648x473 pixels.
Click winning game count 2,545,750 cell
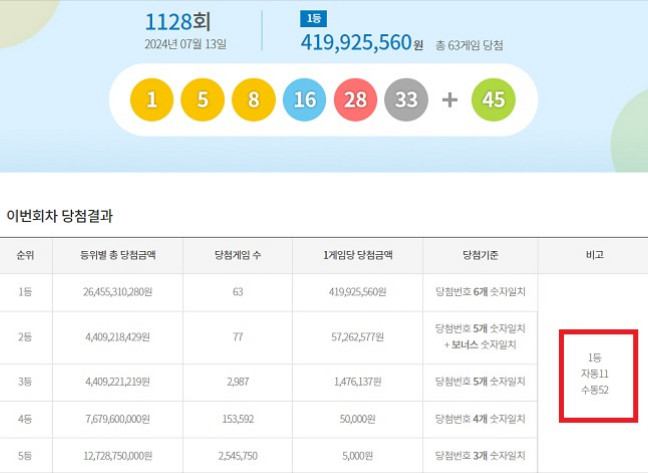(x=238, y=456)
